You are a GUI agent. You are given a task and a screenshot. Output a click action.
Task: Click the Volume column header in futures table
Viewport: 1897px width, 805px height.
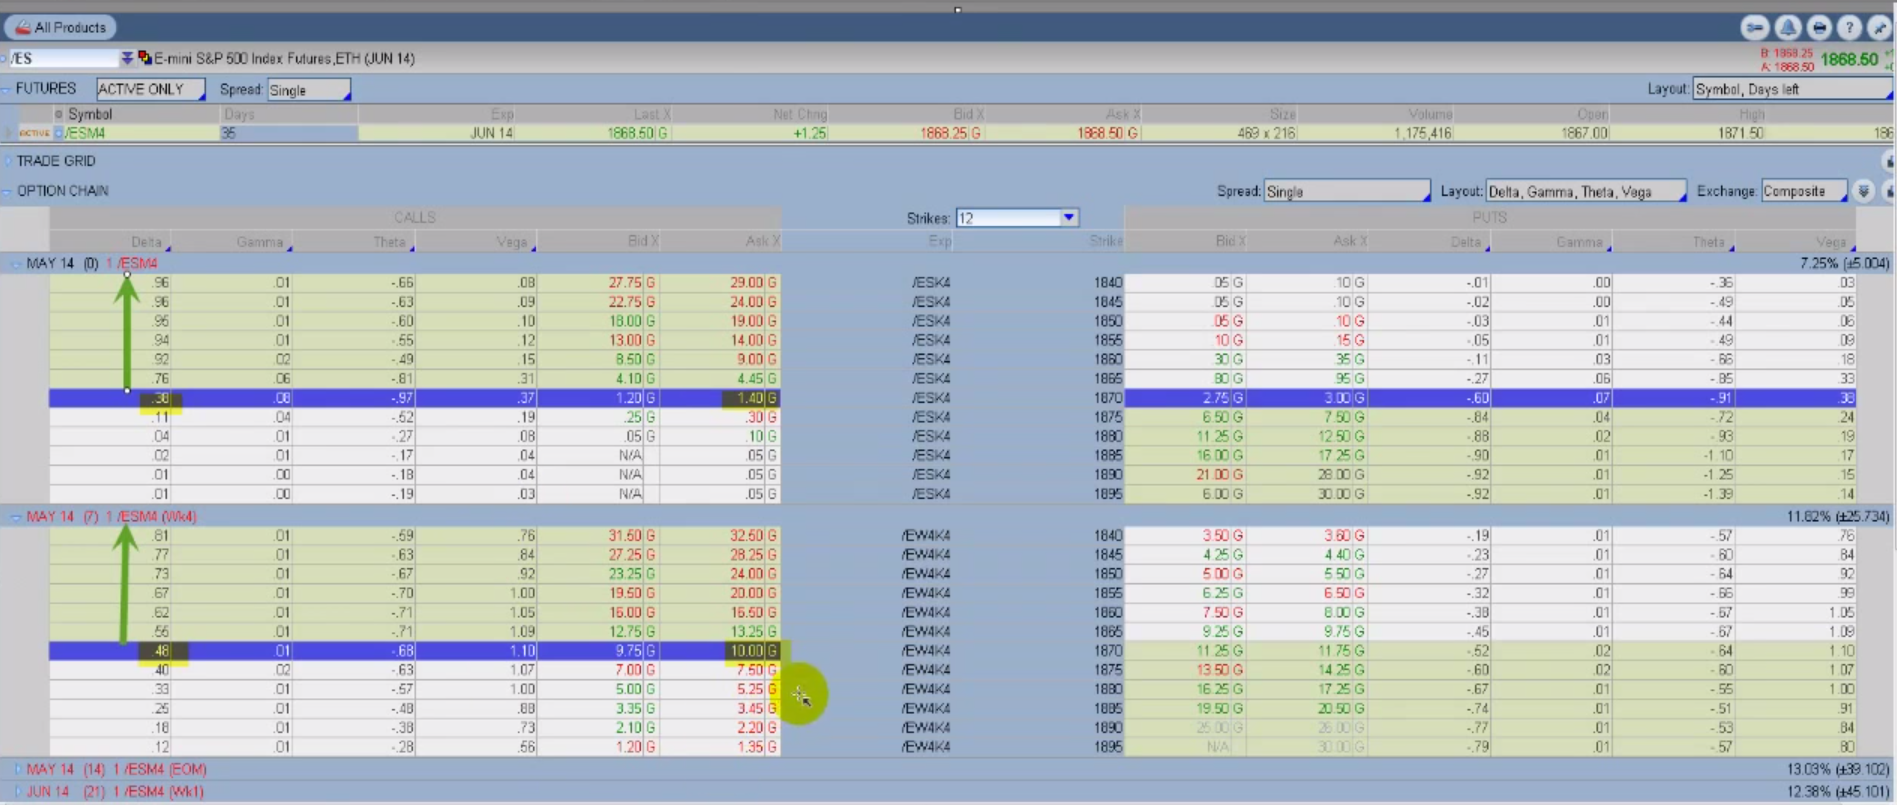pos(1430,115)
